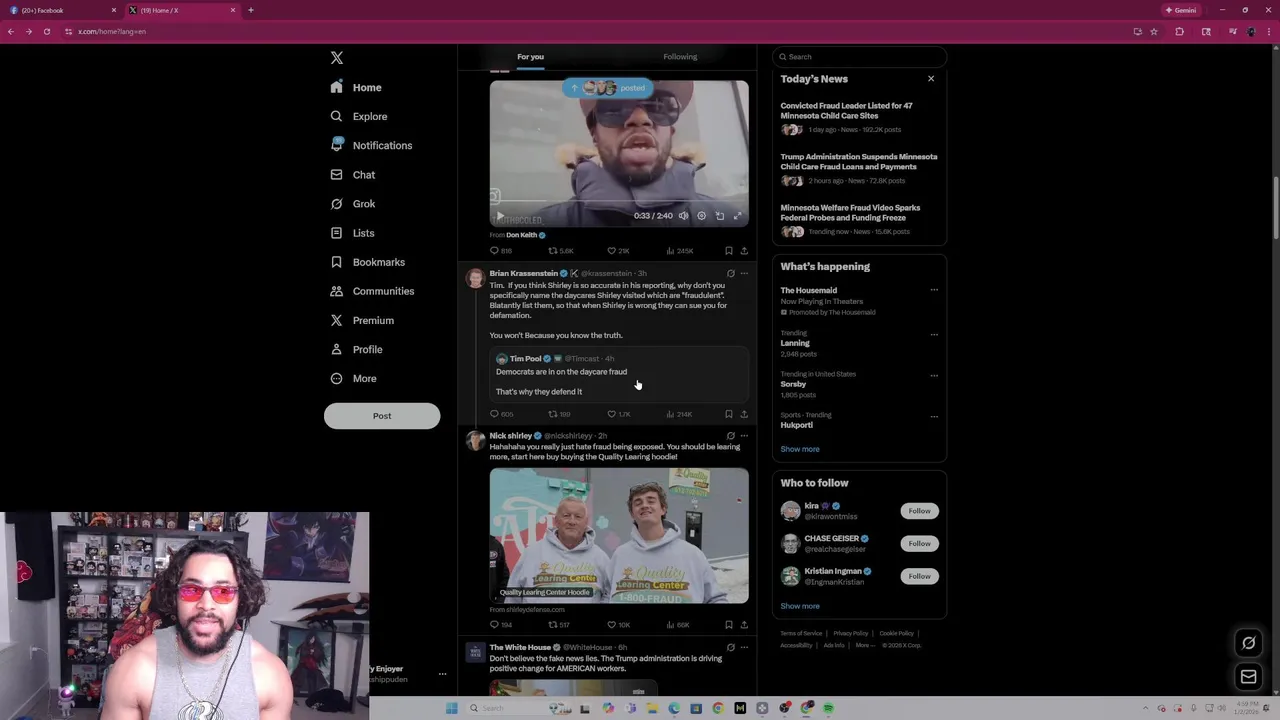Screen dimensions: 1280x720
Task: Click Show more under Who to follow
Action: pyautogui.click(x=800, y=606)
